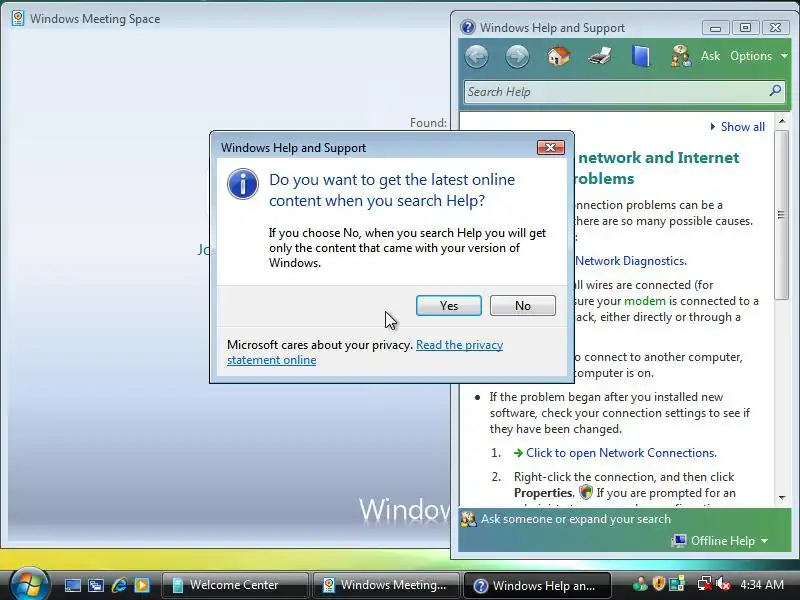800x600 pixels.
Task: Expand the Offline Help dropdown
Action: [x=765, y=541]
